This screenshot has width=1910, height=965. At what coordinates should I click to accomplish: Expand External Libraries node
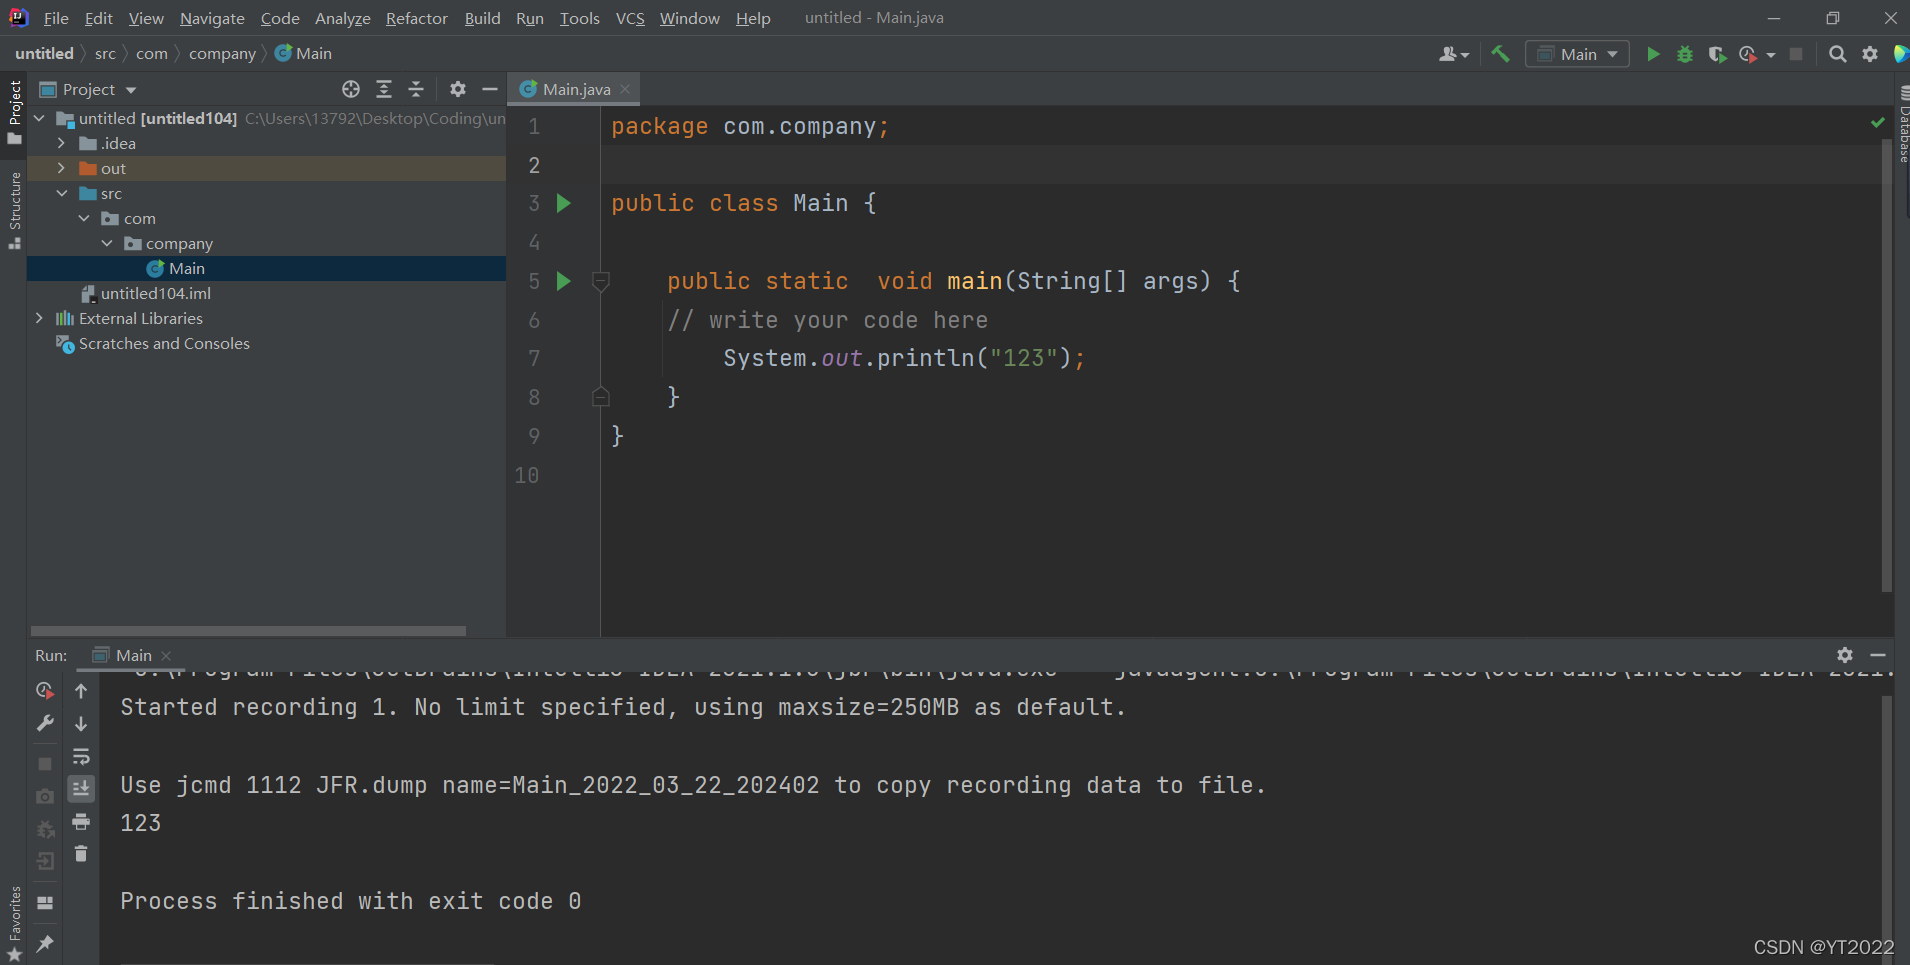tap(39, 318)
